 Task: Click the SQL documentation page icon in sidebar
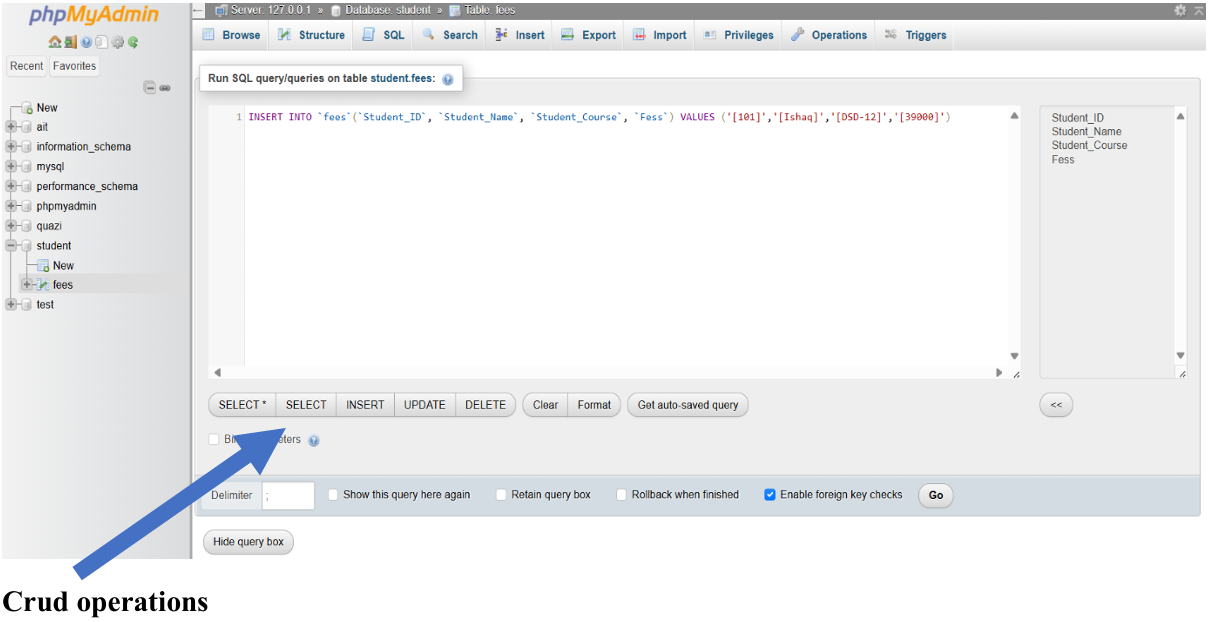click(101, 43)
